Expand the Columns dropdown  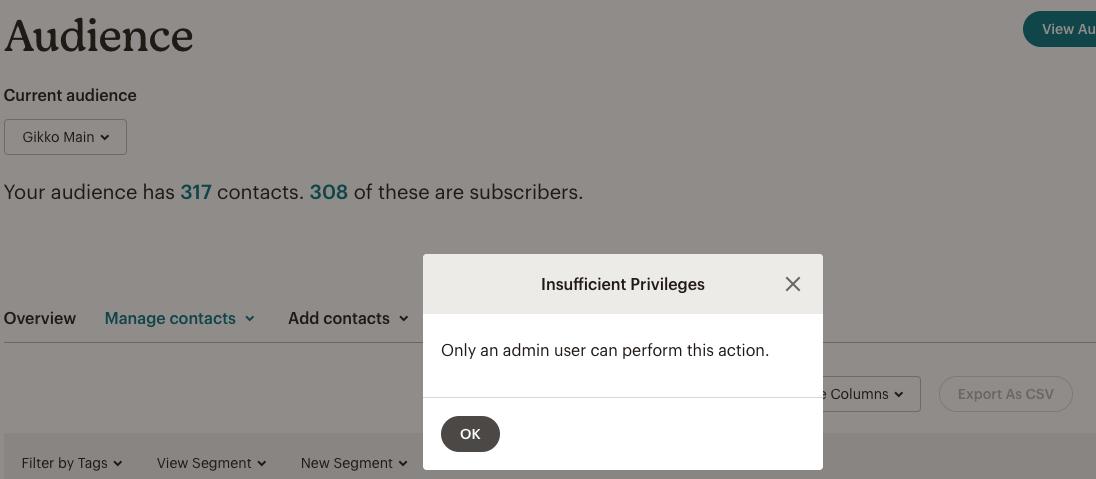click(866, 394)
